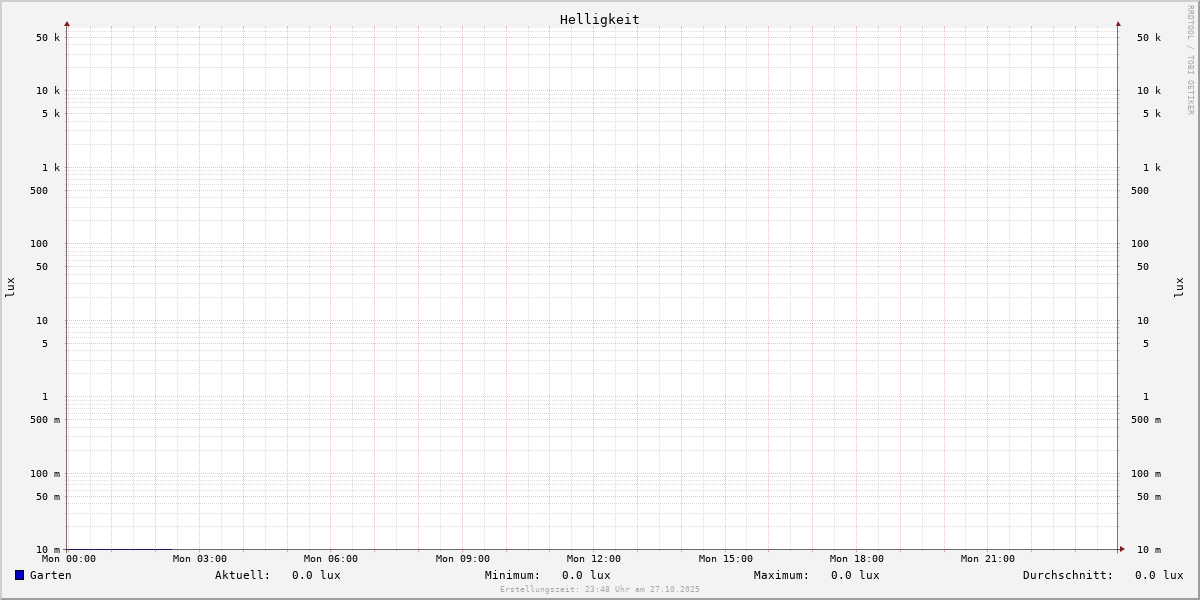Click the 0.0 lux value after Maximum
1200x600 pixels.
click(855, 575)
